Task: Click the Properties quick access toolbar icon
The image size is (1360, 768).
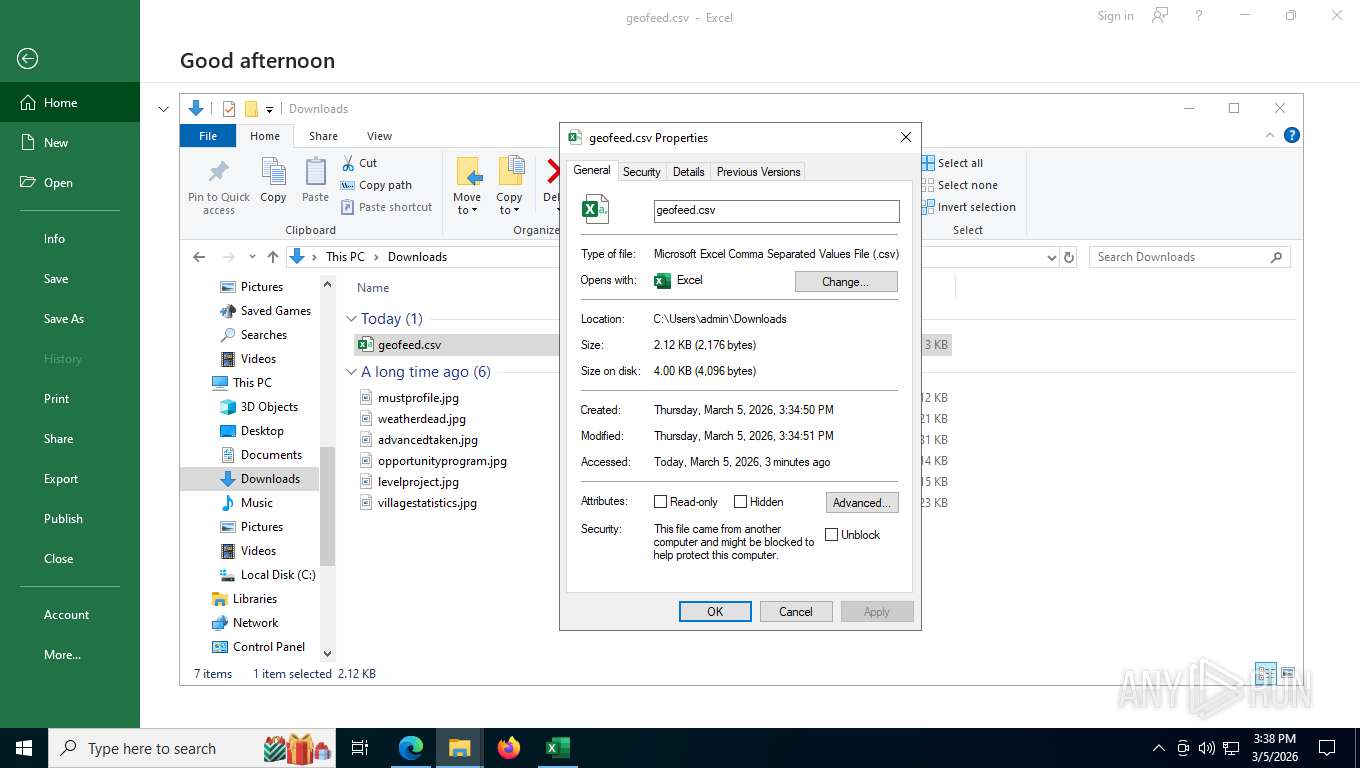Action: point(229,109)
